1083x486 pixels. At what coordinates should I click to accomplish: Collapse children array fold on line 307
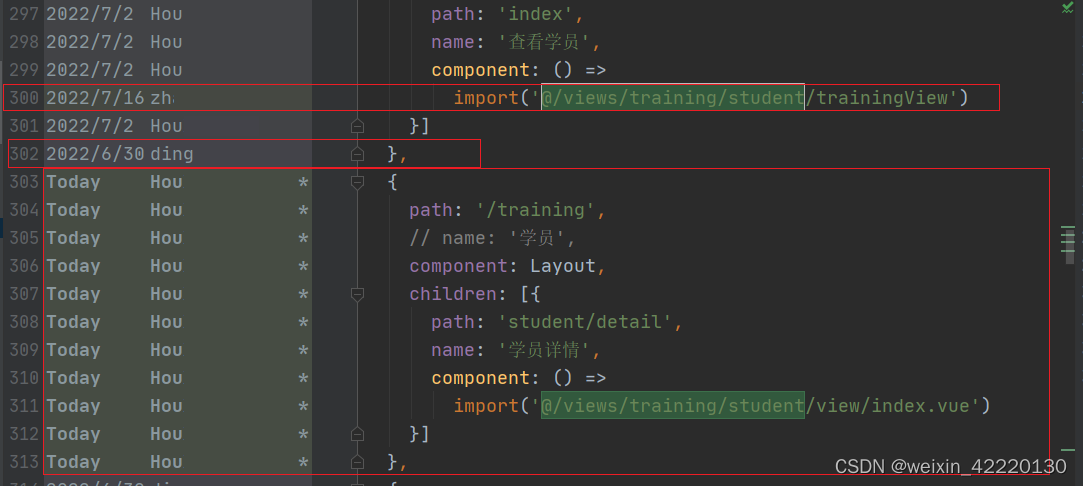(357, 294)
